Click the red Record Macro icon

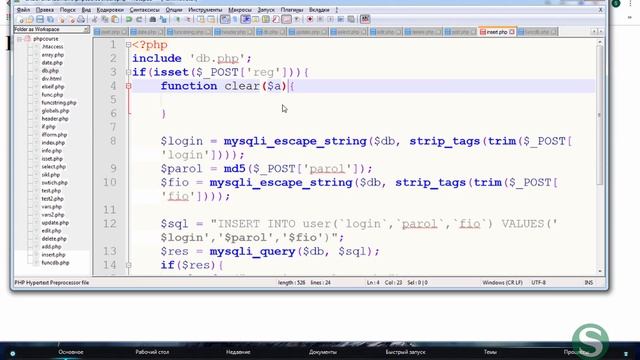(310, 19)
